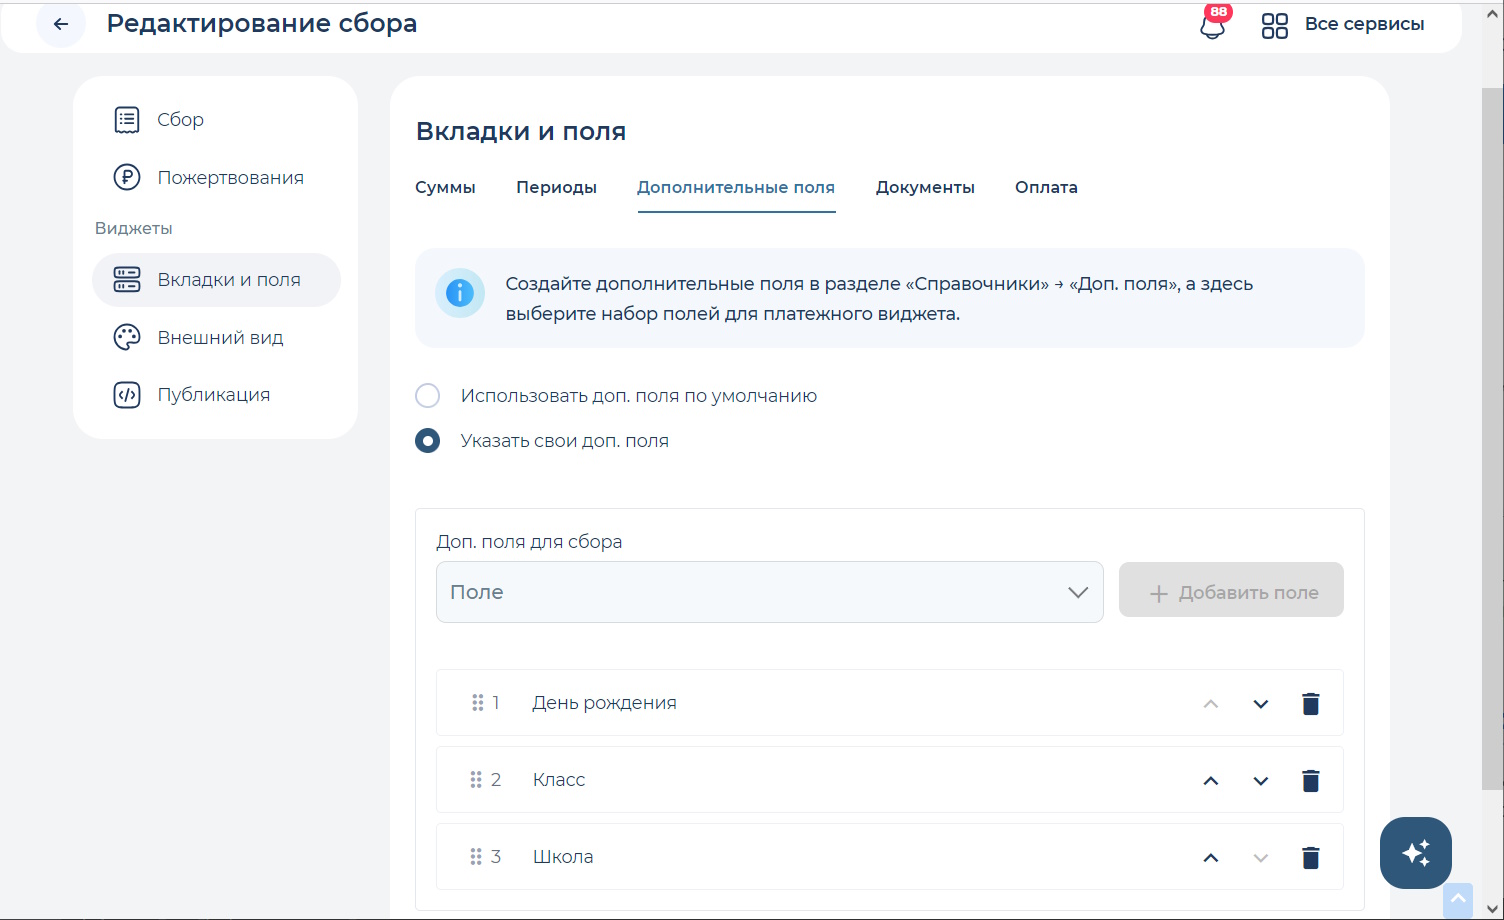Image resolution: width=1504 pixels, height=920 pixels.
Task: Open the Поле dropdown
Action: point(770,592)
